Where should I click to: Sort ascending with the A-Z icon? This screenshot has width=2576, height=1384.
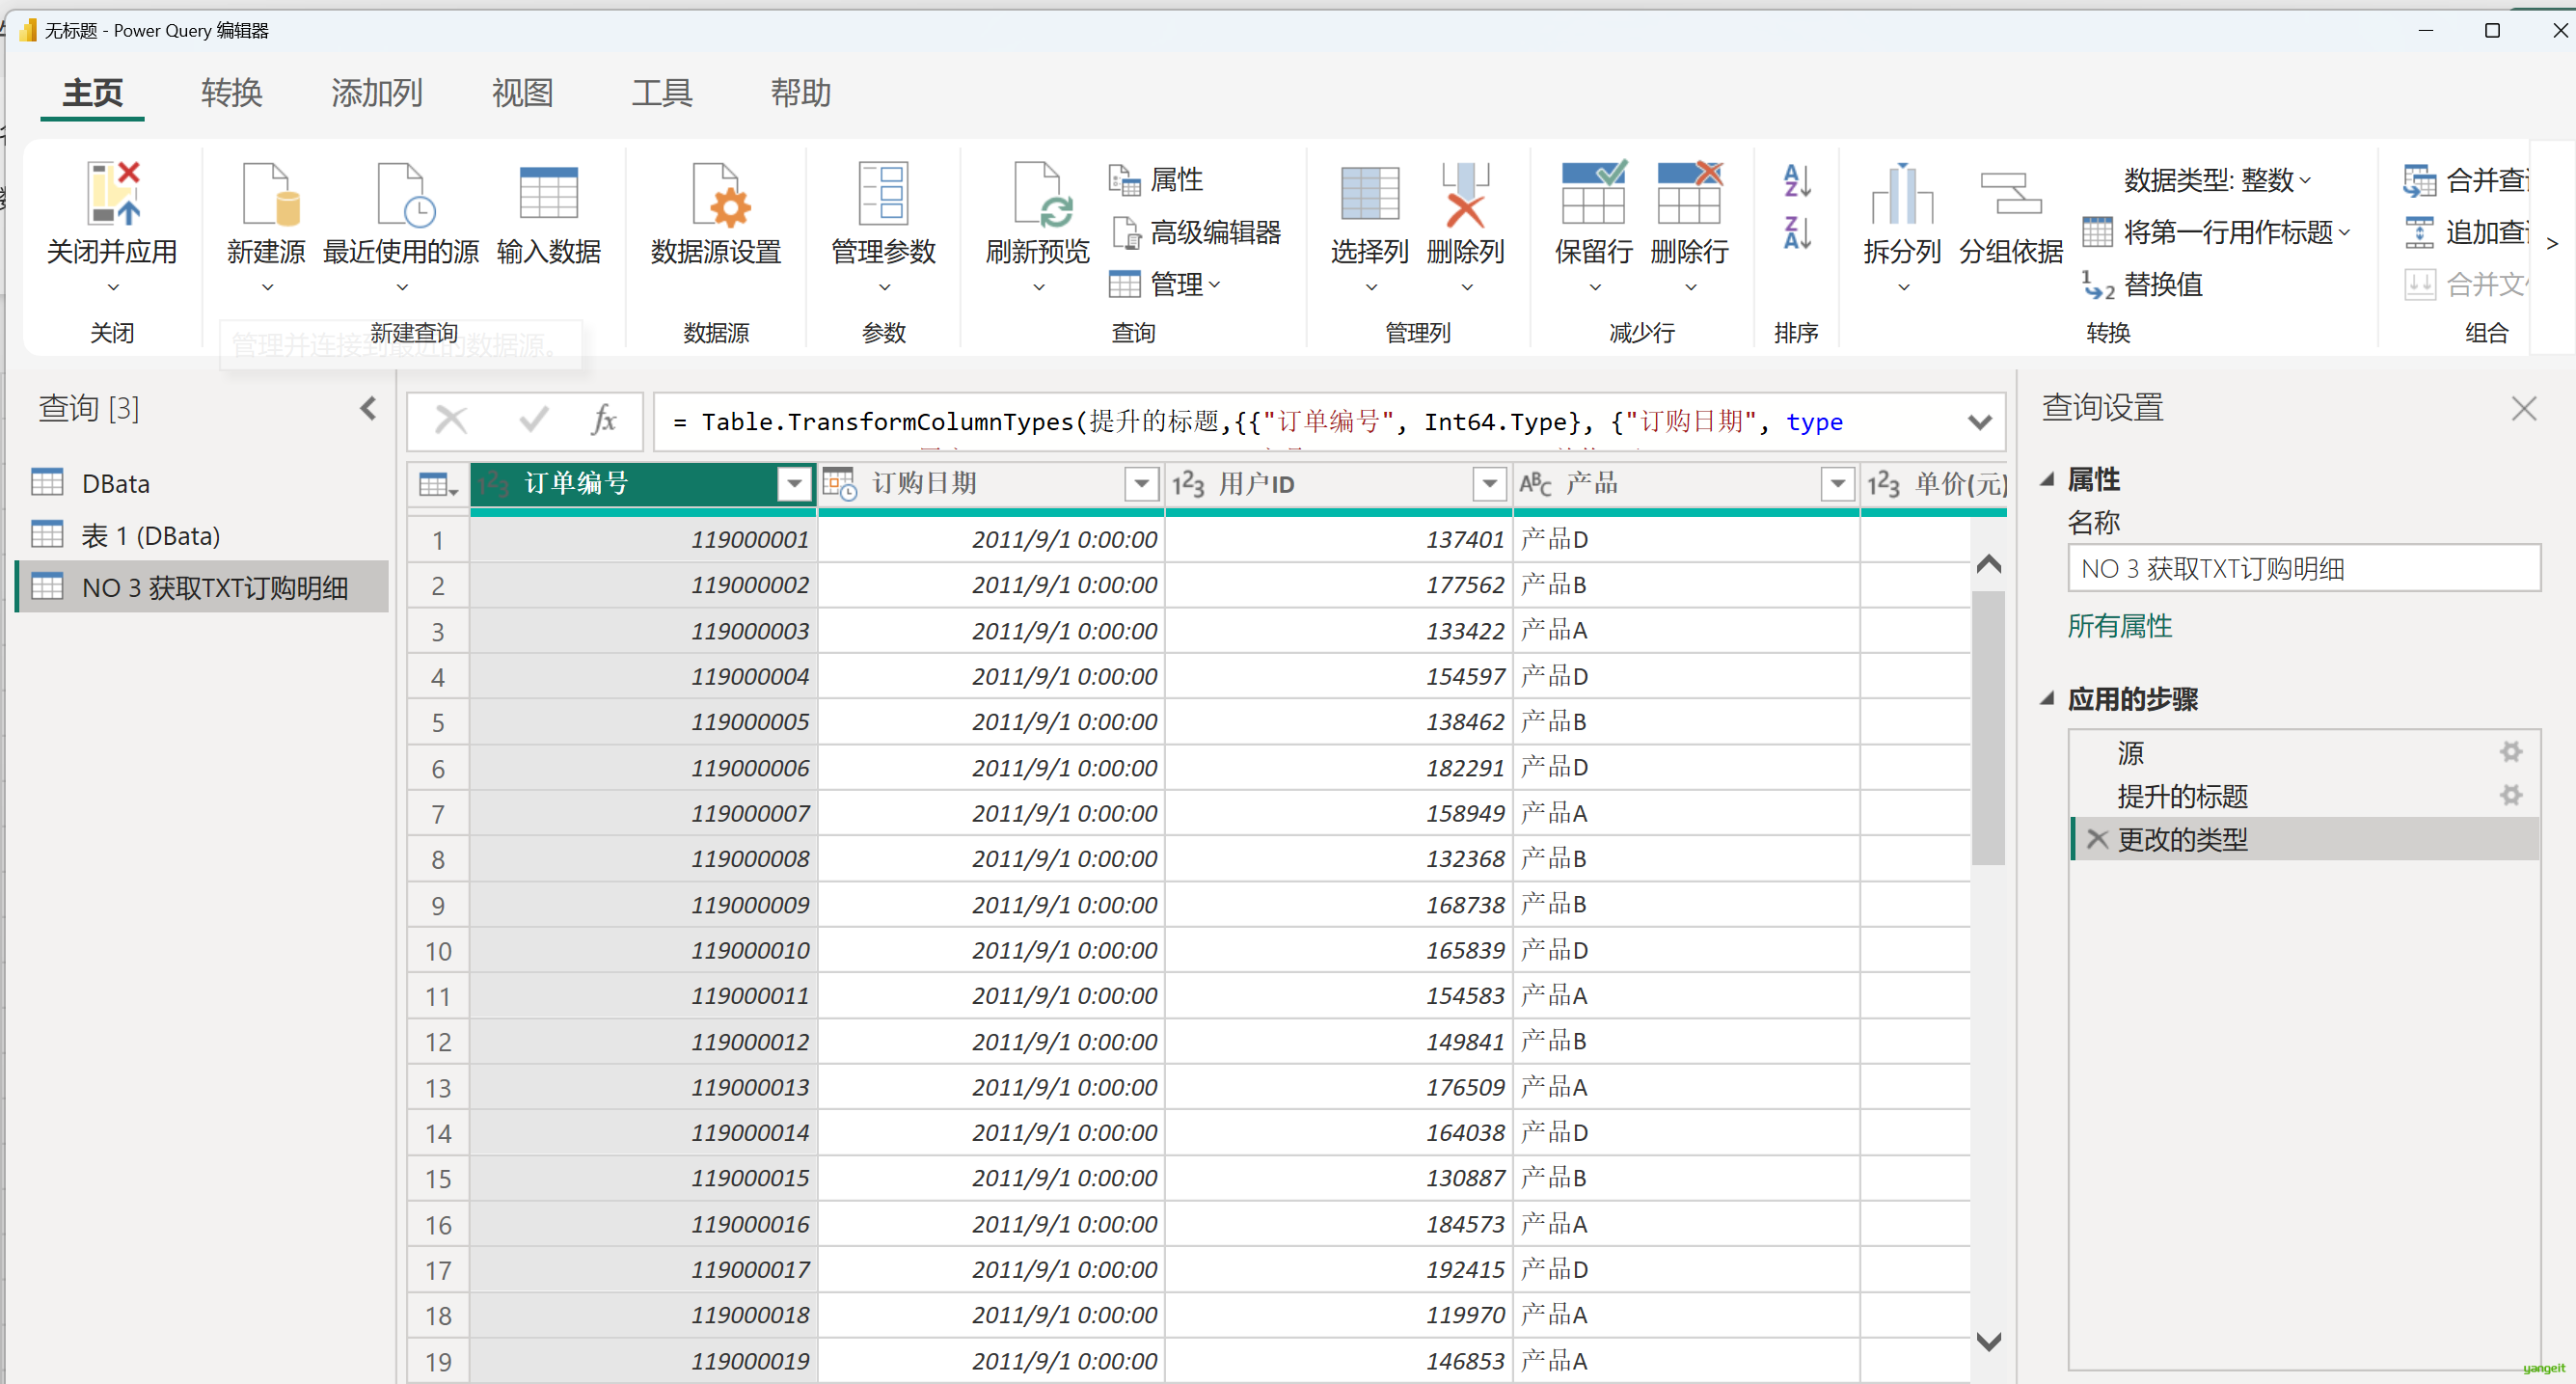pos(1796,181)
